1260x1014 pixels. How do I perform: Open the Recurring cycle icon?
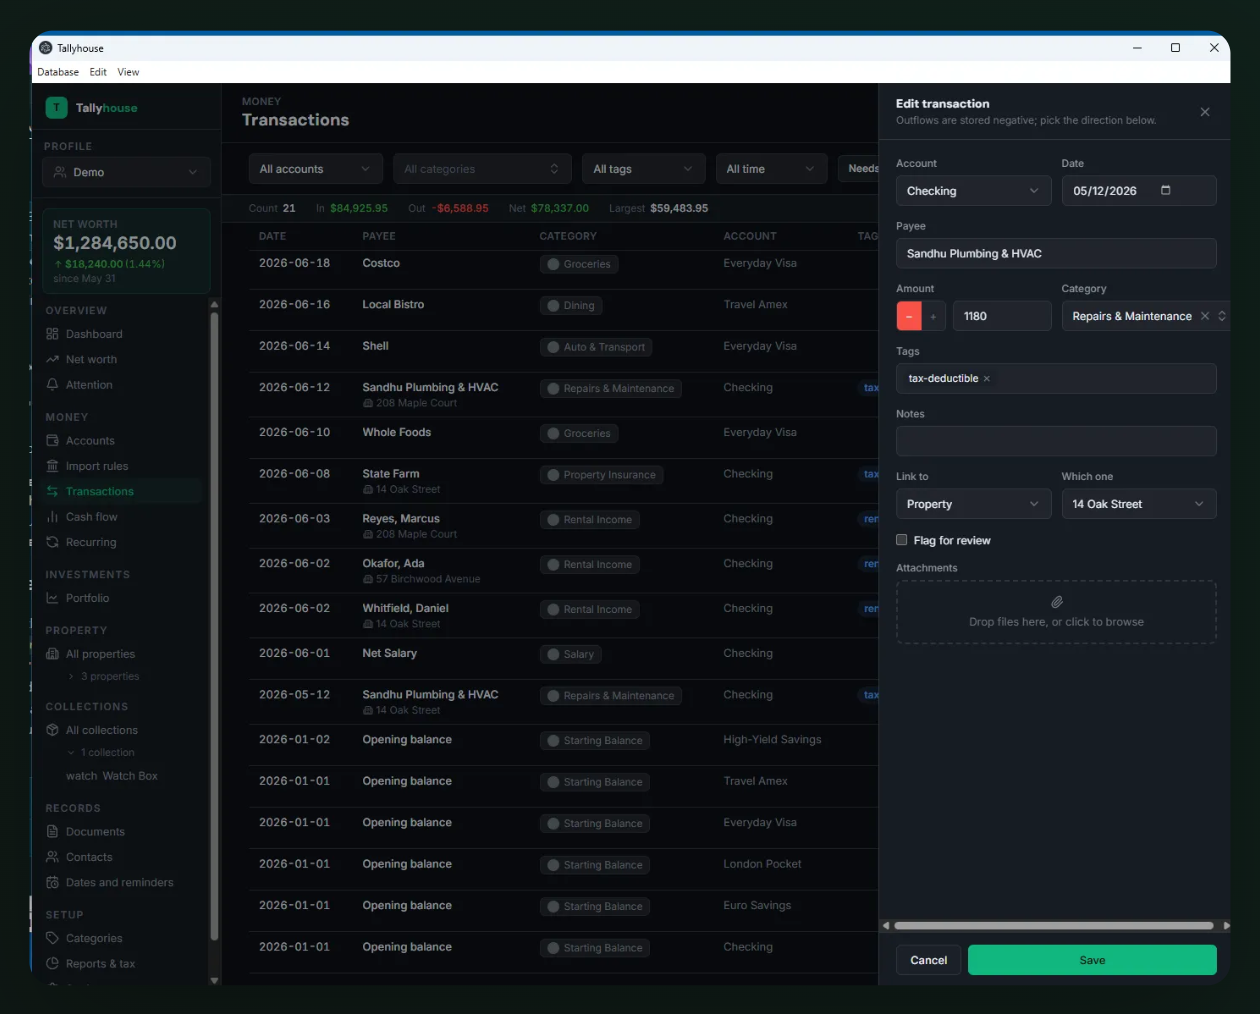(52, 542)
